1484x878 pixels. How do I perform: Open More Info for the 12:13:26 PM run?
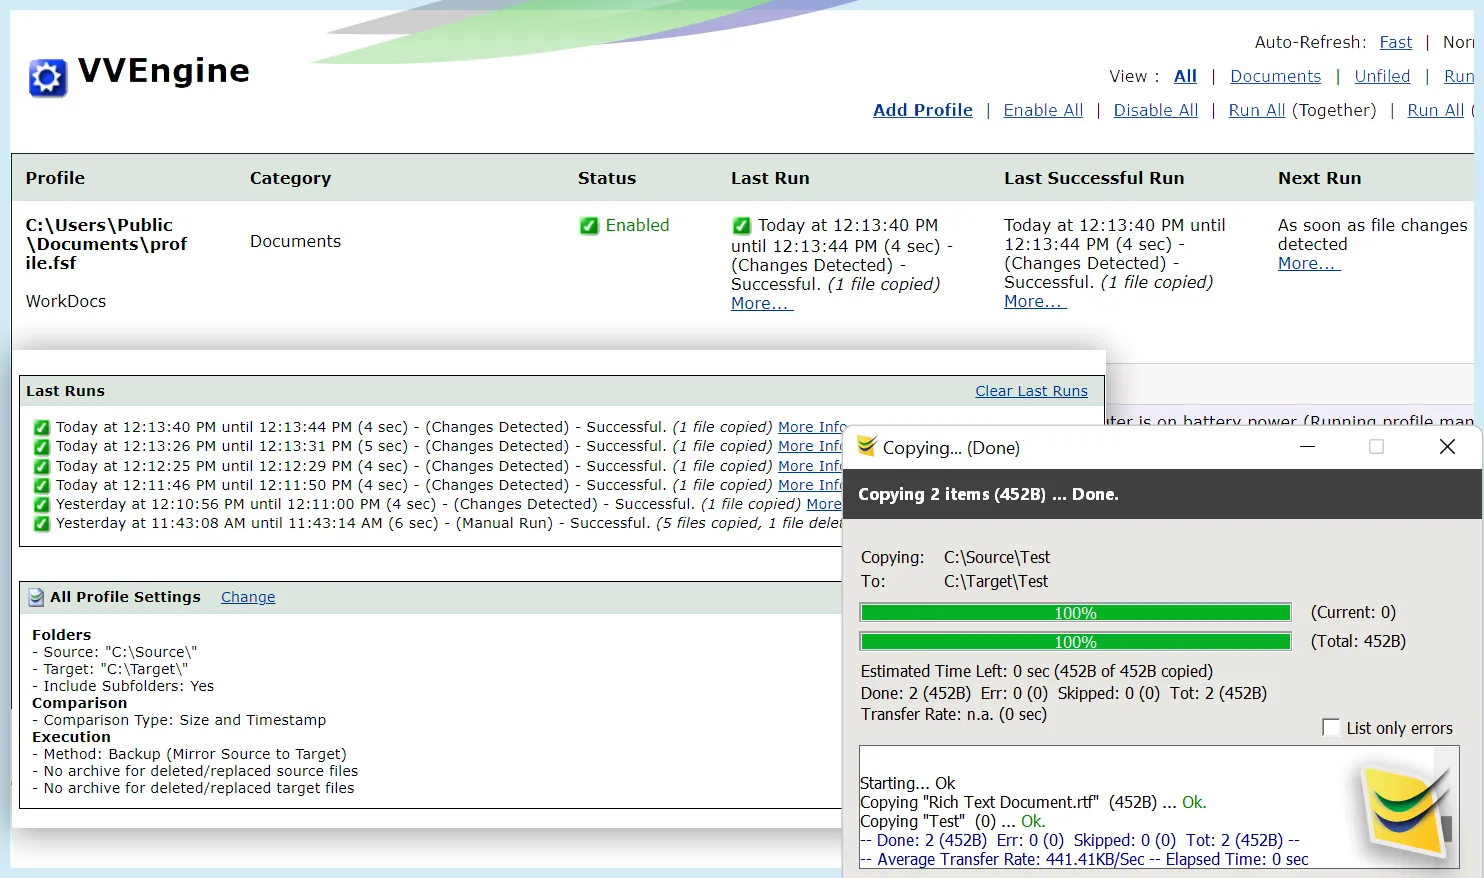coord(810,446)
